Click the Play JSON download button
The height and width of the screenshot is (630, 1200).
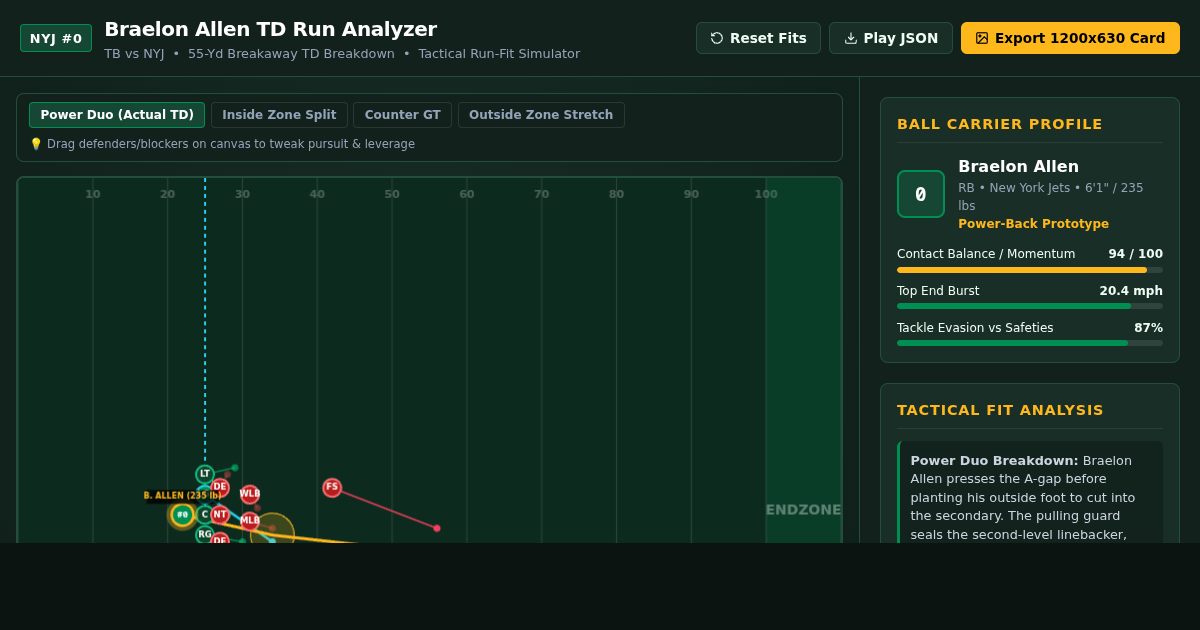coord(891,38)
